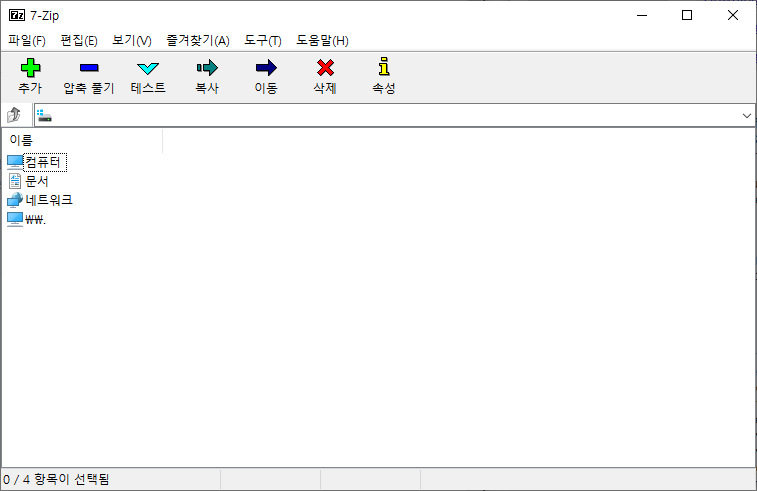Open 속성 (Properties) info icon
The height and width of the screenshot is (491, 757).
384,67
